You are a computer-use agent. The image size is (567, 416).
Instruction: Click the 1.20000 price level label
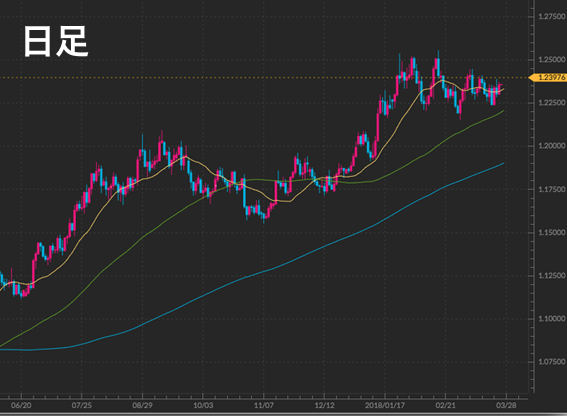click(x=552, y=146)
